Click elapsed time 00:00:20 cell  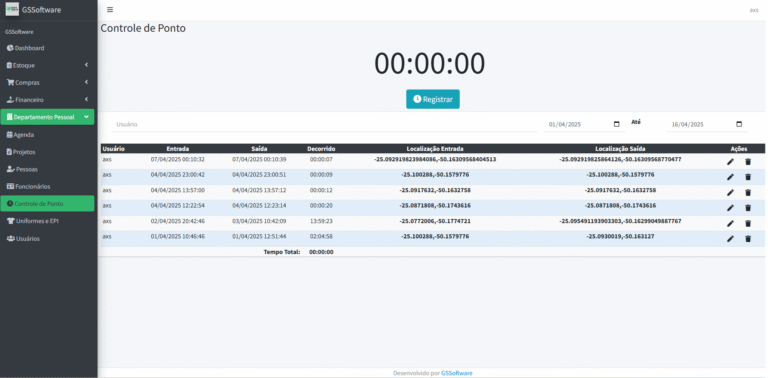[x=321, y=206]
